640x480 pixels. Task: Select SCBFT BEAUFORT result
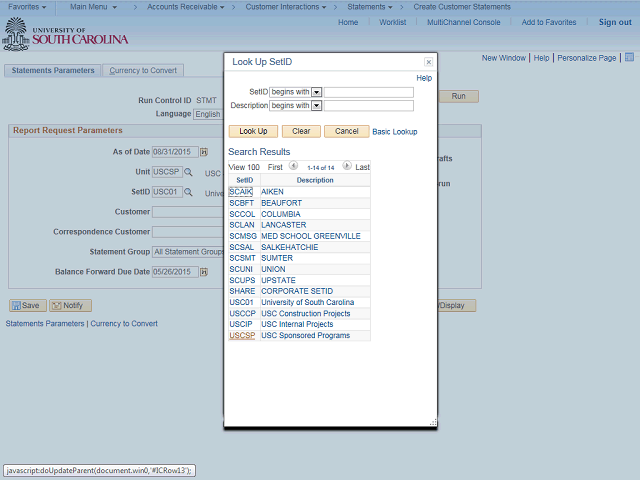click(x=241, y=203)
